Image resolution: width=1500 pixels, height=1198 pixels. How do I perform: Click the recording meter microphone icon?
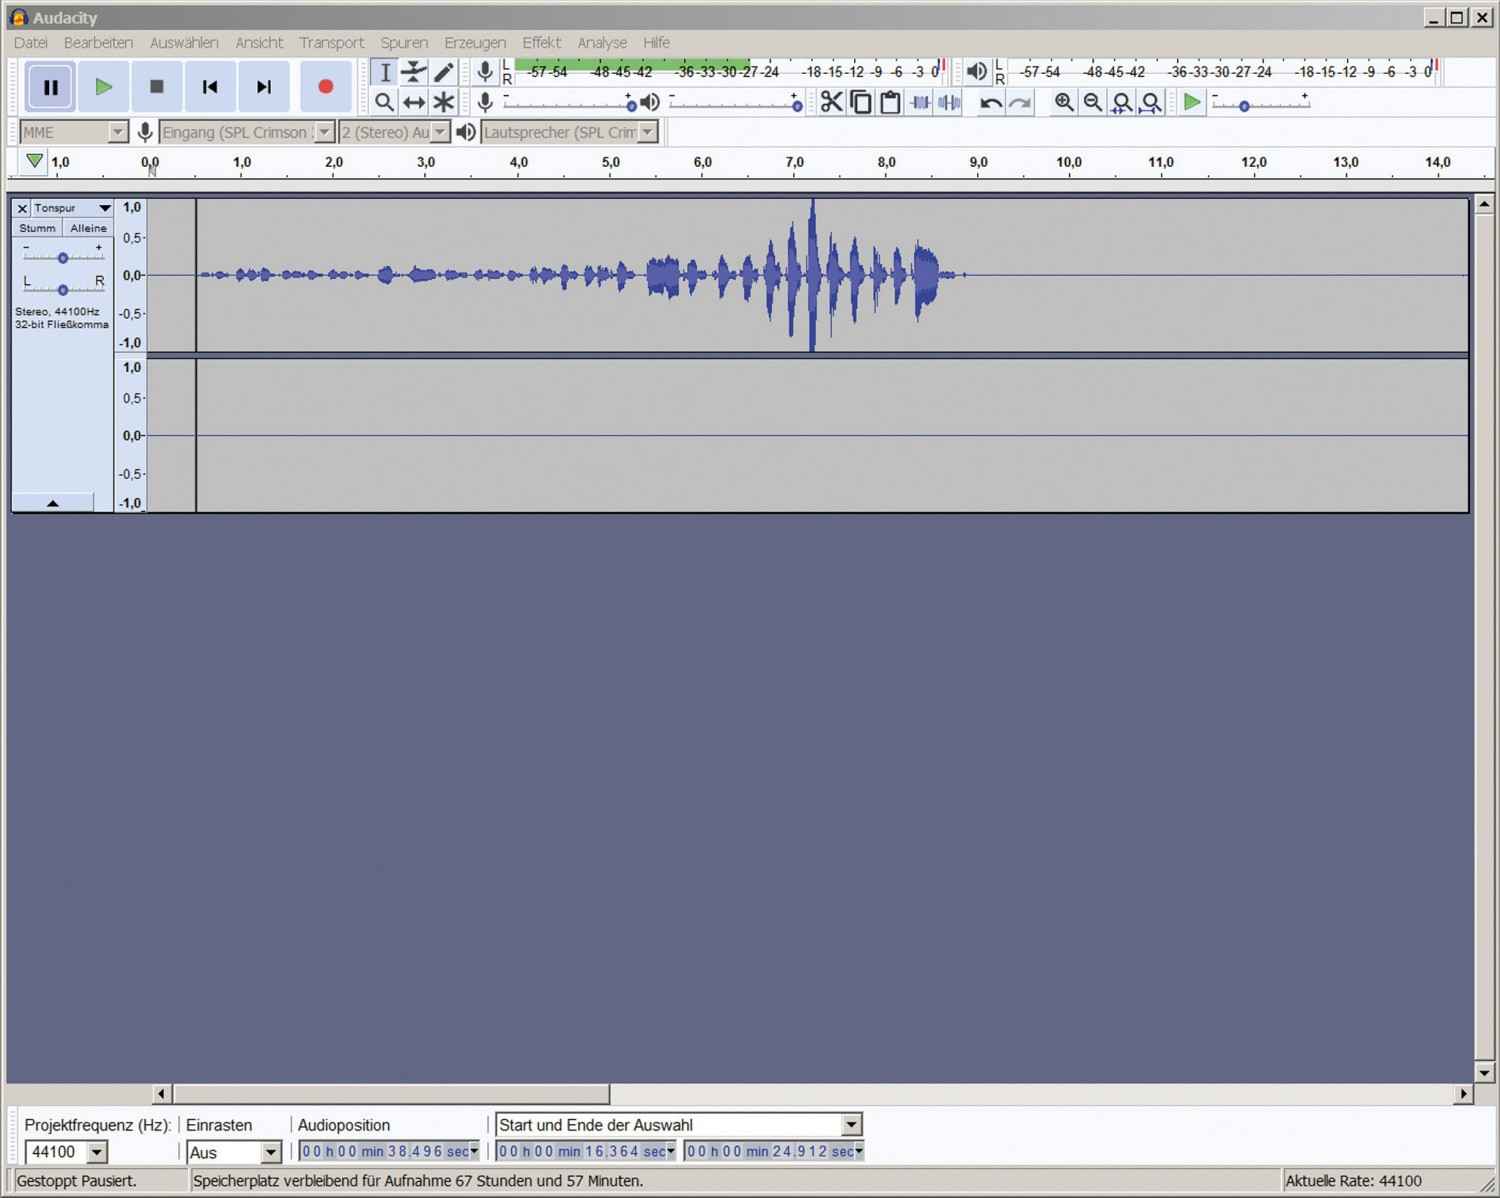(x=485, y=71)
